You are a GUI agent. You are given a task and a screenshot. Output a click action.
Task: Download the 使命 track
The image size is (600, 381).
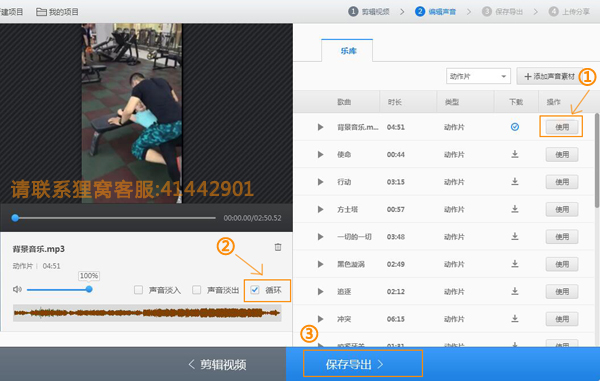click(x=515, y=154)
